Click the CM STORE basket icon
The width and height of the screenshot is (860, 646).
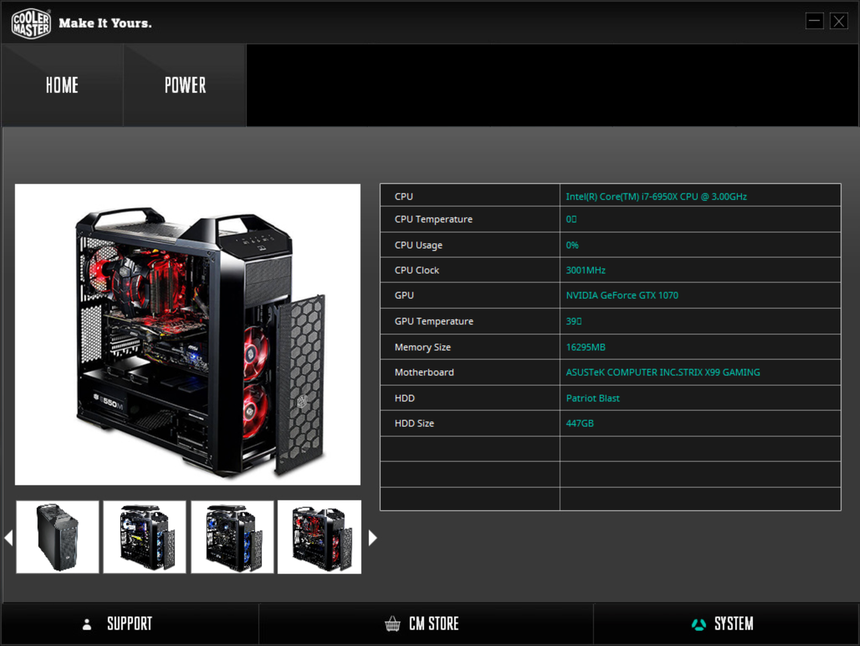point(392,624)
